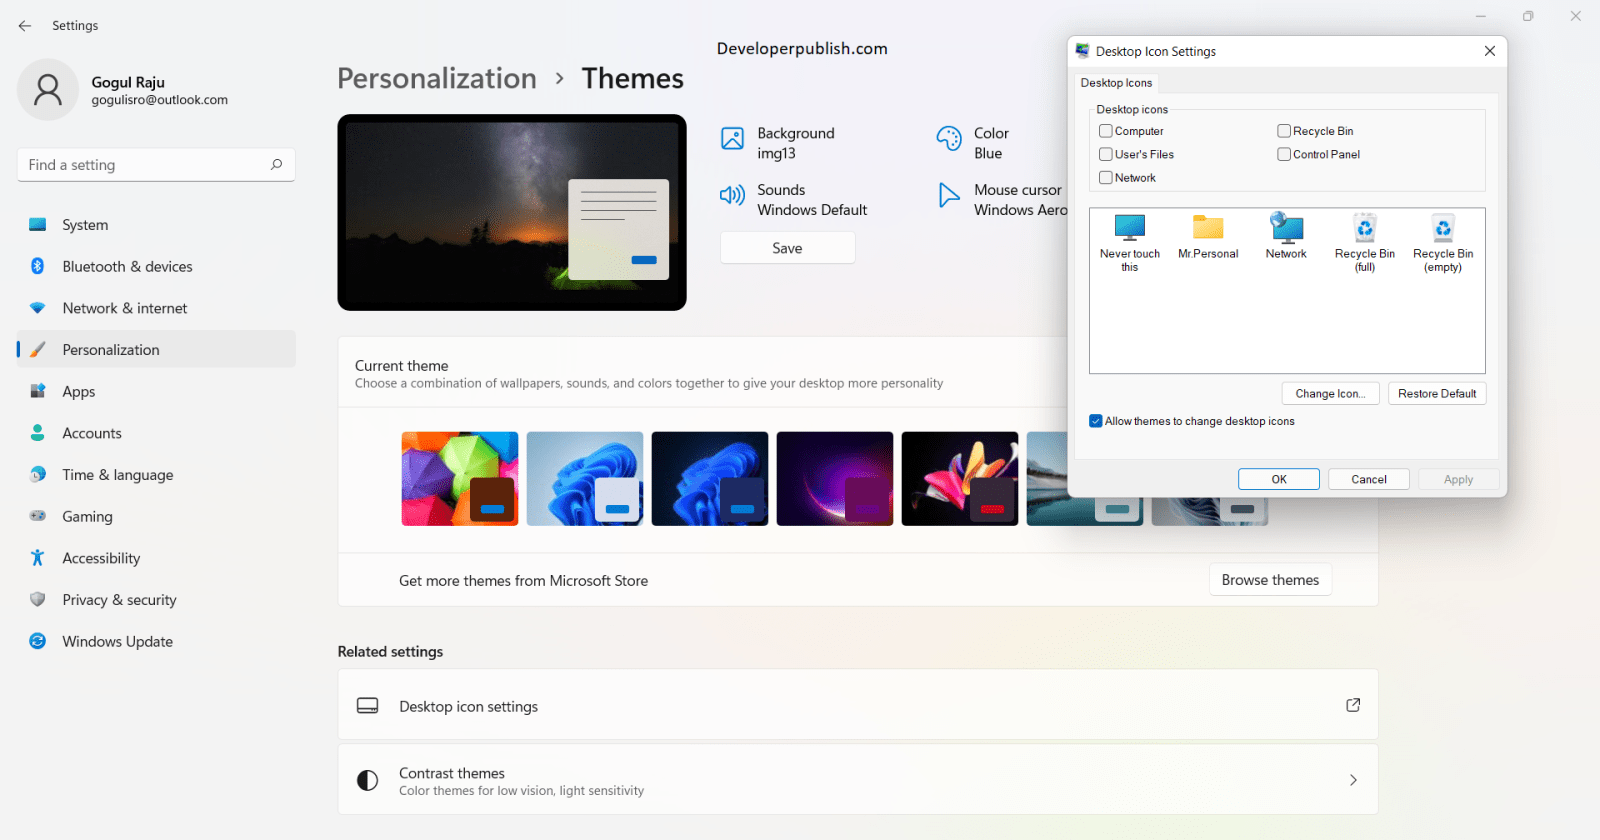The height and width of the screenshot is (840, 1600).
Task: Apply the dark blue Windows bloom theme
Action: (x=710, y=479)
